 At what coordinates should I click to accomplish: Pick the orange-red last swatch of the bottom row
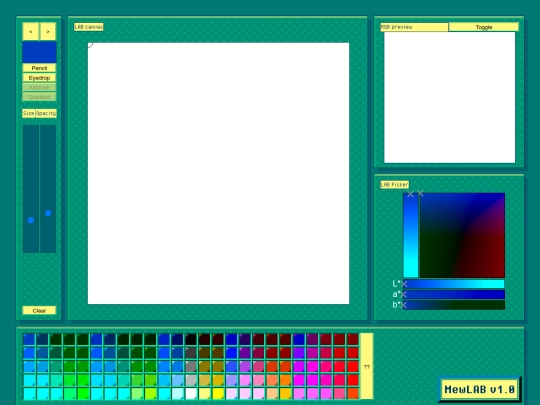[x=353, y=394]
